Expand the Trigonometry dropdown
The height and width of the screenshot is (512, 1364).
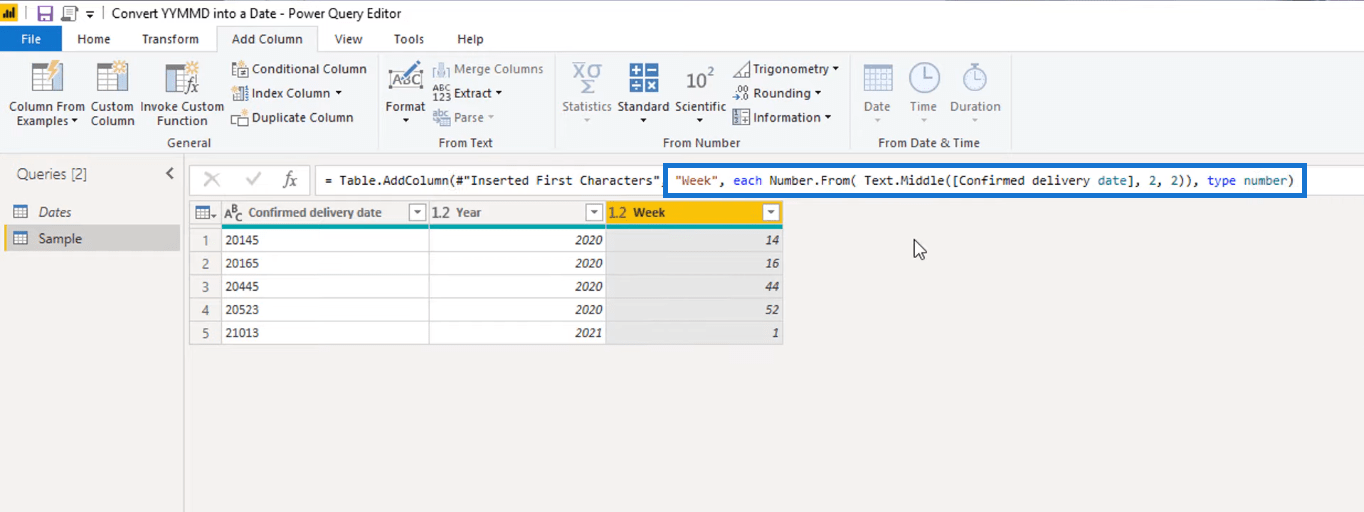tap(836, 69)
